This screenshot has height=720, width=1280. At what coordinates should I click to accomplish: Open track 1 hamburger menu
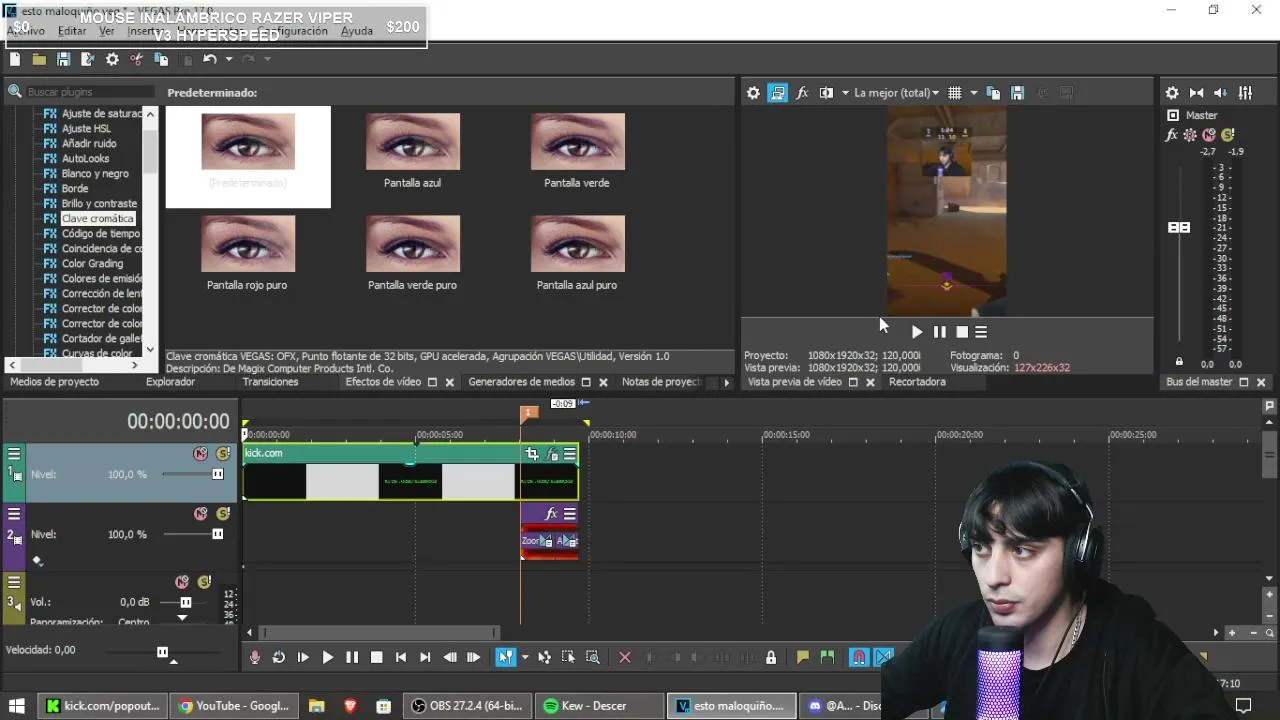pyautogui.click(x=14, y=454)
